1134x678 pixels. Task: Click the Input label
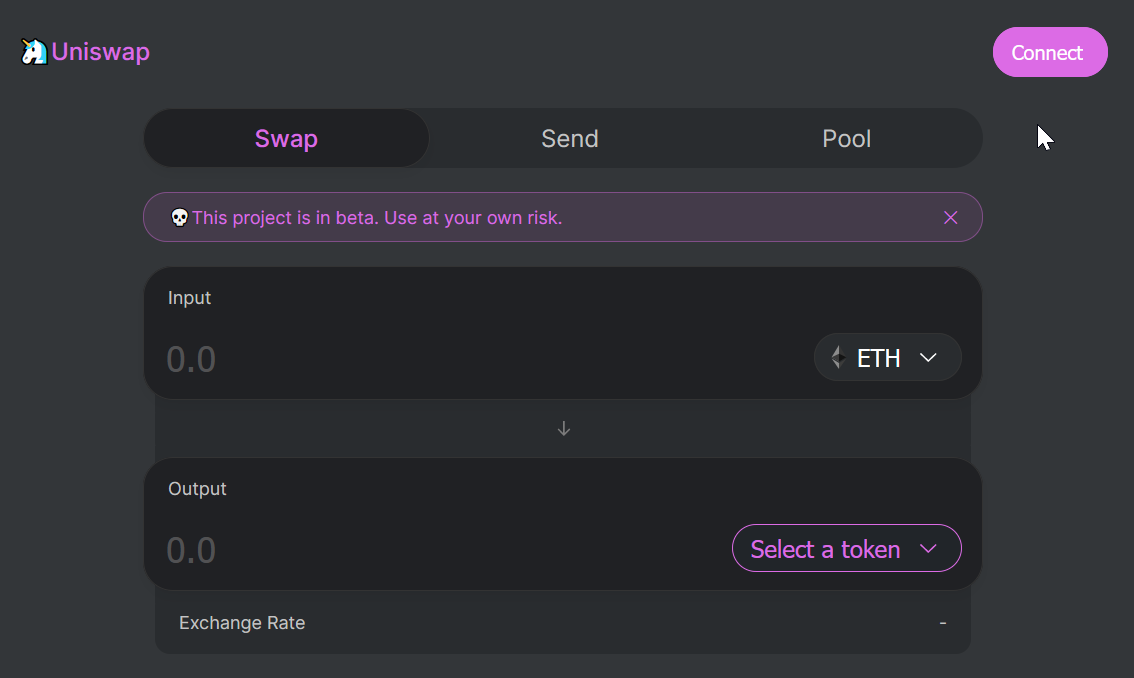click(x=189, y=298)
